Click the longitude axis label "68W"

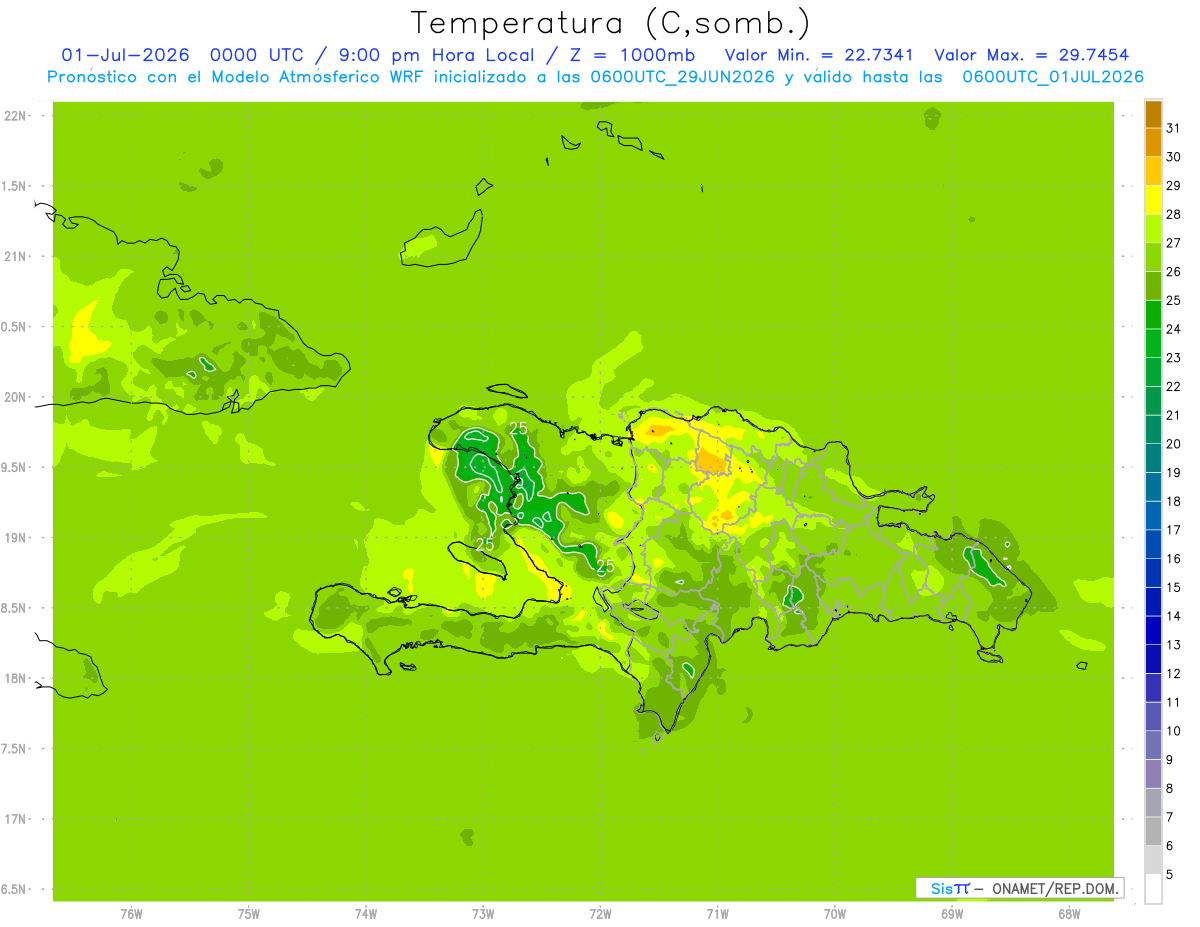pos(1069,914)
